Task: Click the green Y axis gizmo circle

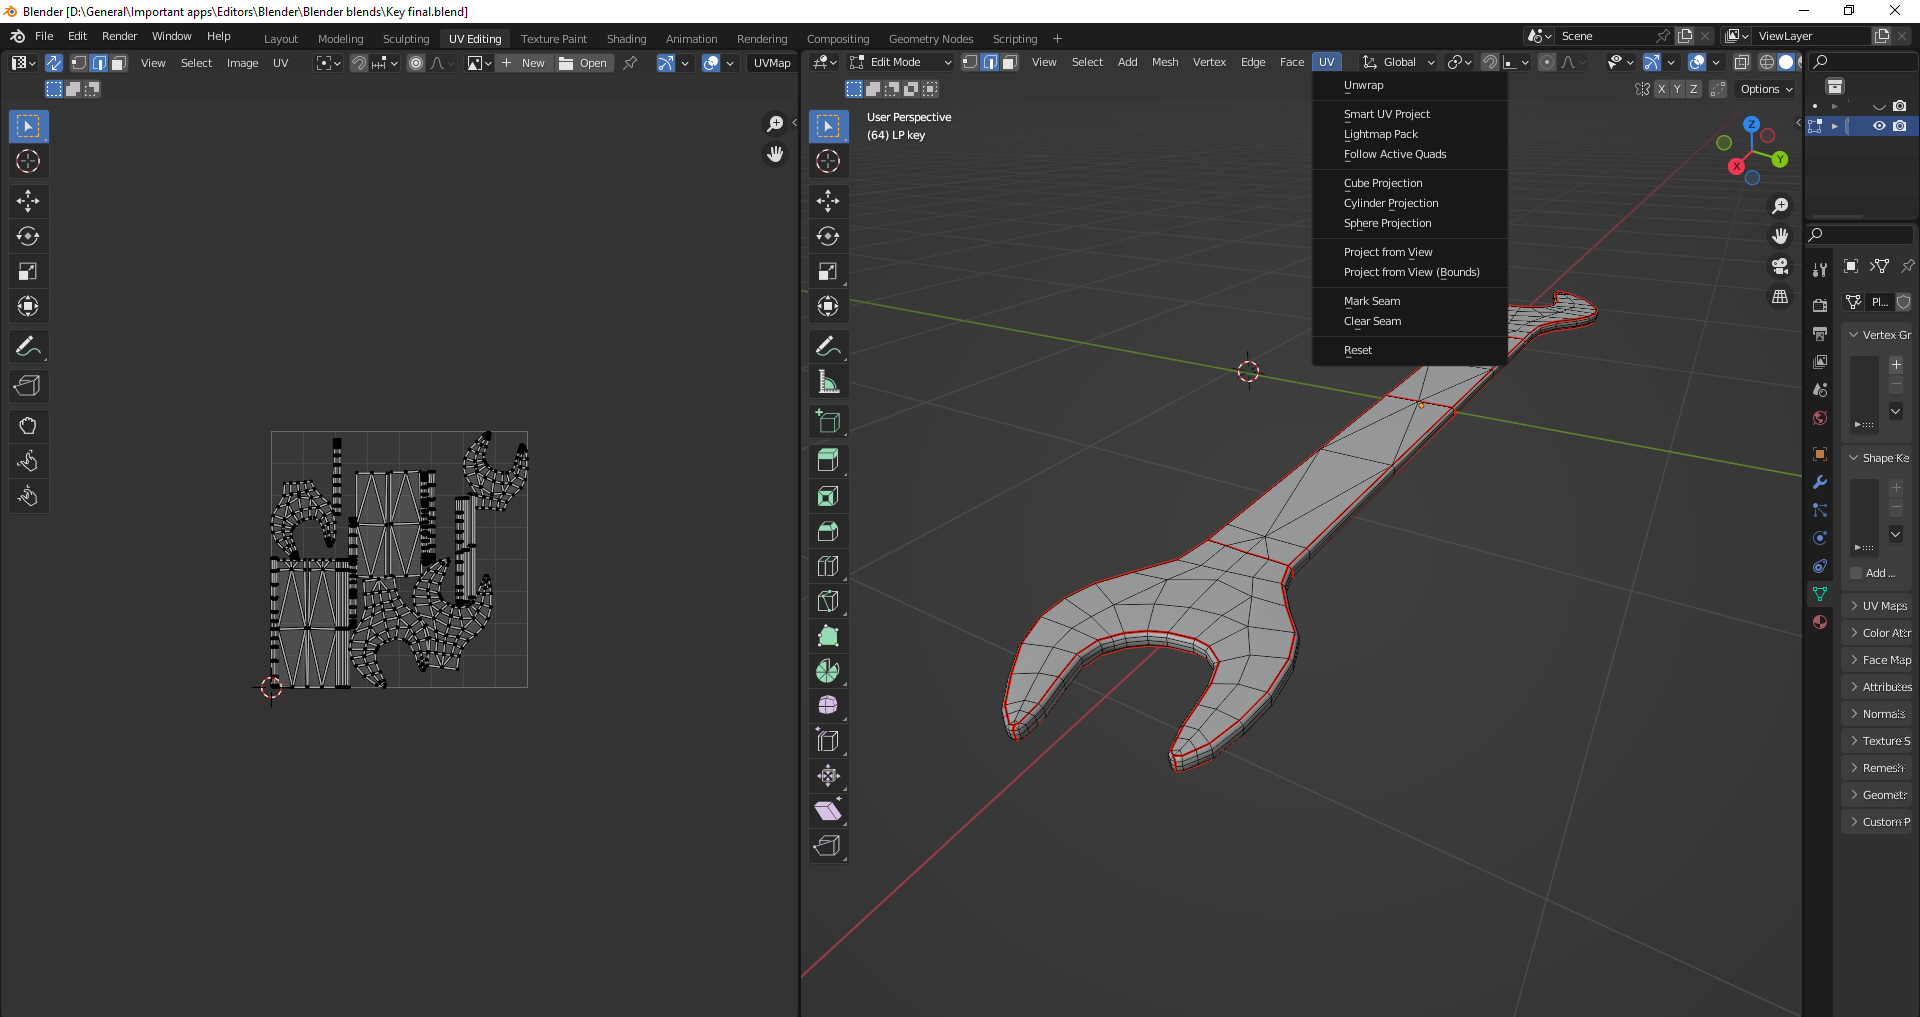Action: [1780, 159]
